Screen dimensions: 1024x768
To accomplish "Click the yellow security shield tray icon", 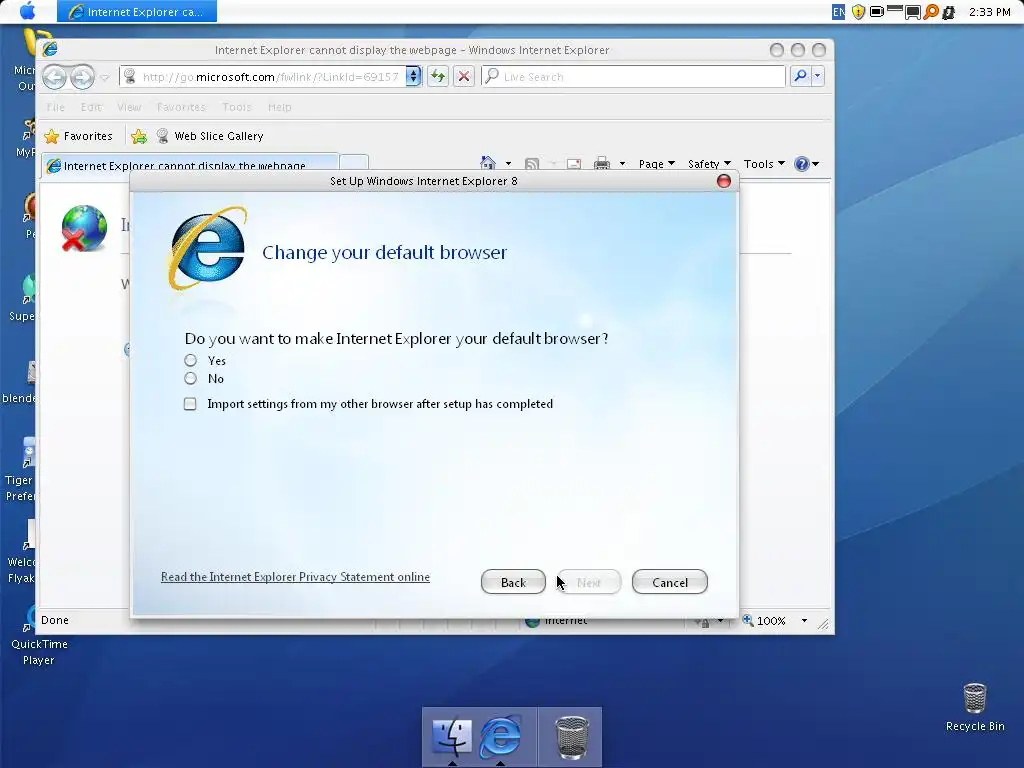I will click(x=858, y=12).
